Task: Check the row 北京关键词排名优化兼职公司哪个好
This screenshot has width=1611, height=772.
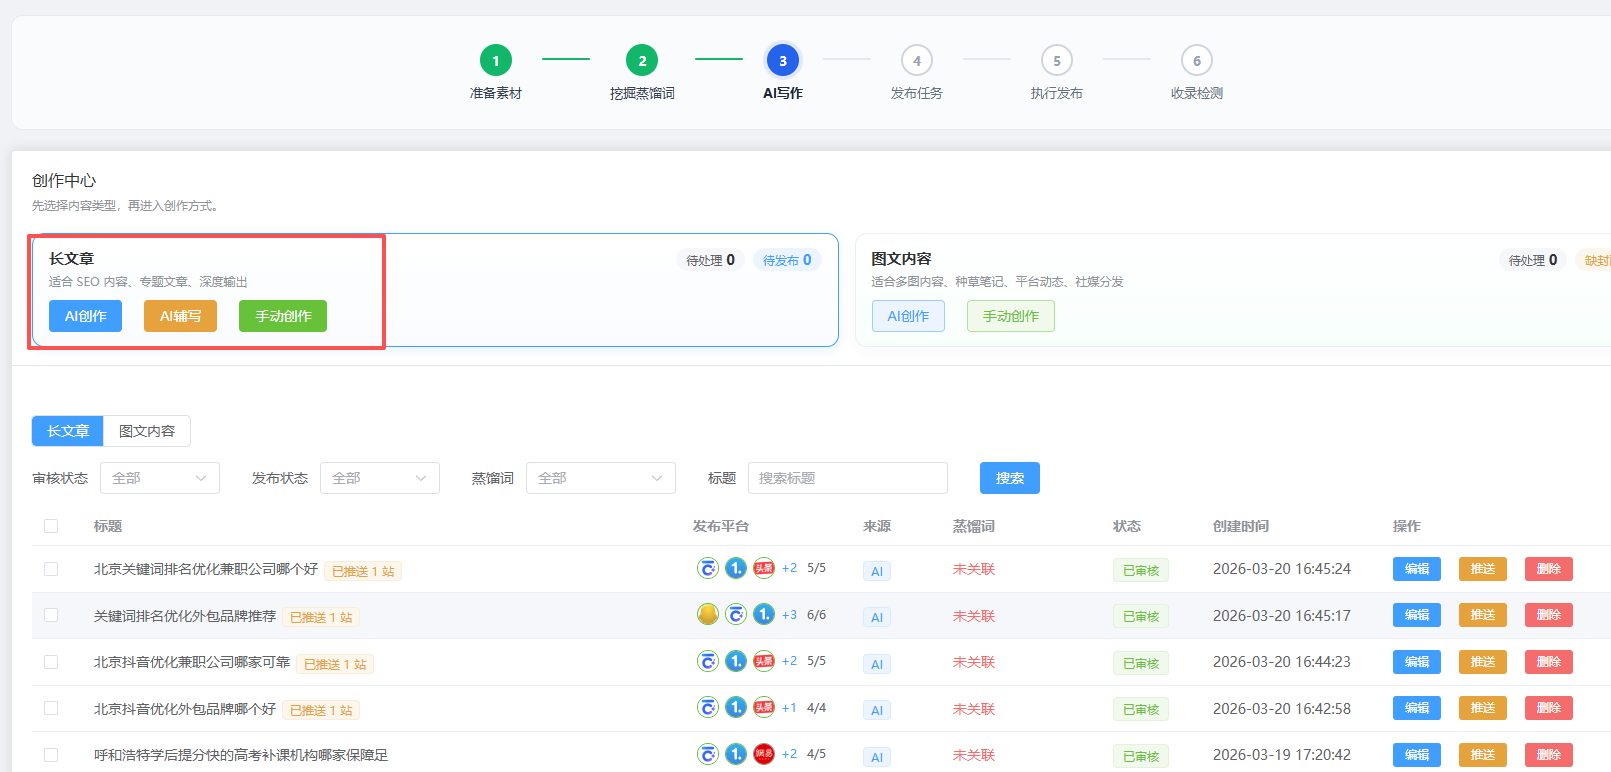Action: pos(51,569)
